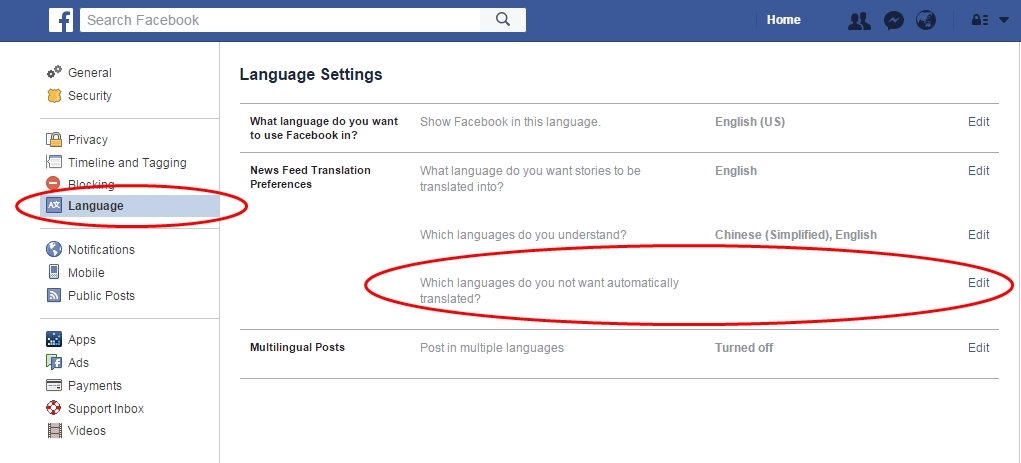Screen dimensions: 1021x463
Task: Open General settings in sidebar
Action: tap(89, 73)
